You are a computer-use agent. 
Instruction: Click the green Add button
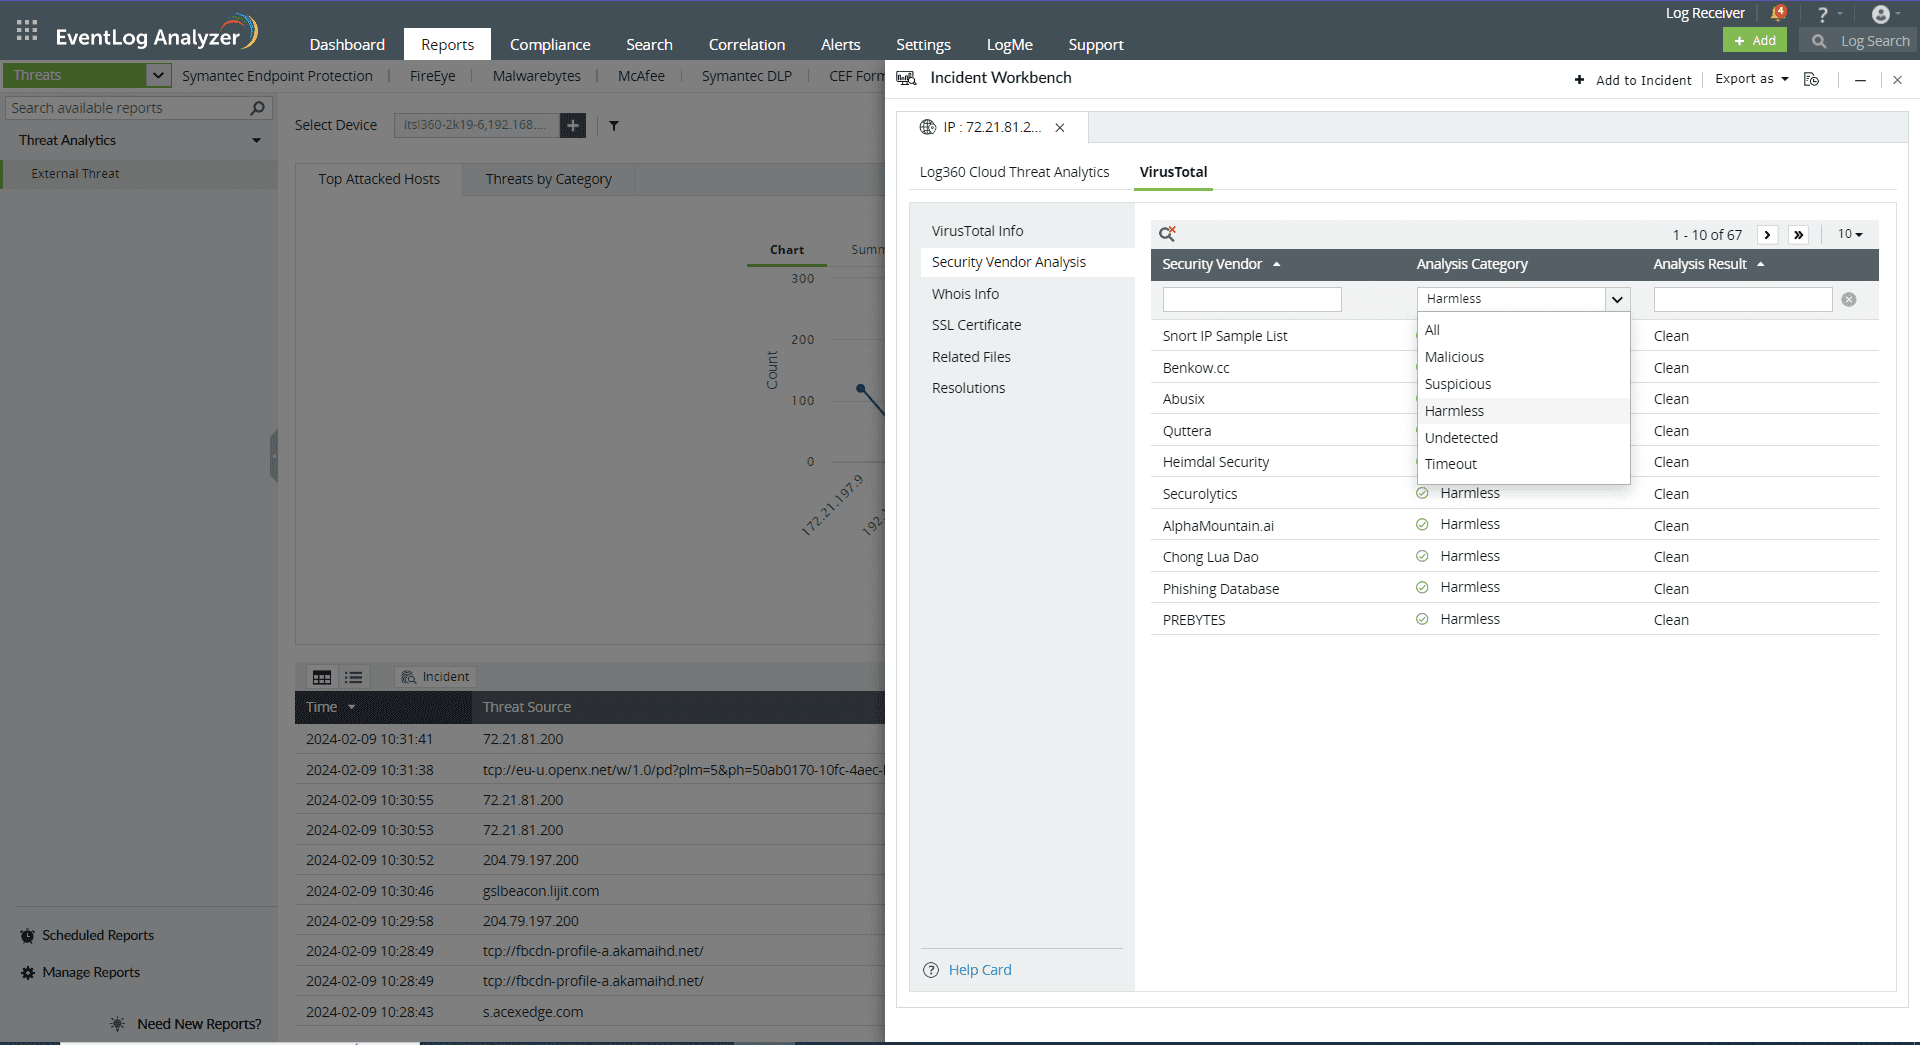pos(1755,40)
